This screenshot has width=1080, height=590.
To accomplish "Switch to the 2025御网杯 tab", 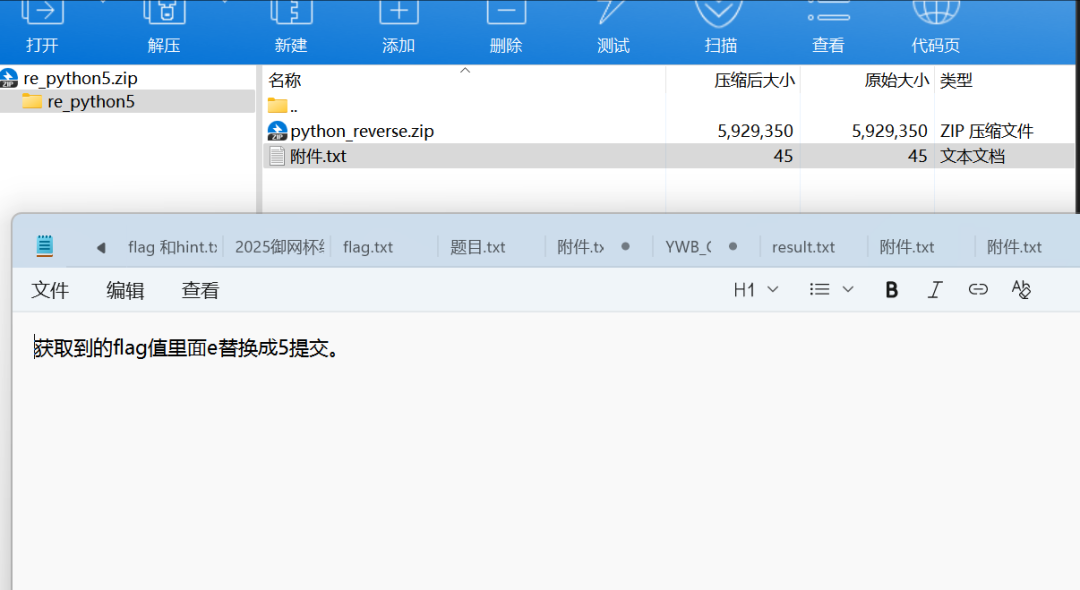I will pyautogui.click(x=279, y=247).
